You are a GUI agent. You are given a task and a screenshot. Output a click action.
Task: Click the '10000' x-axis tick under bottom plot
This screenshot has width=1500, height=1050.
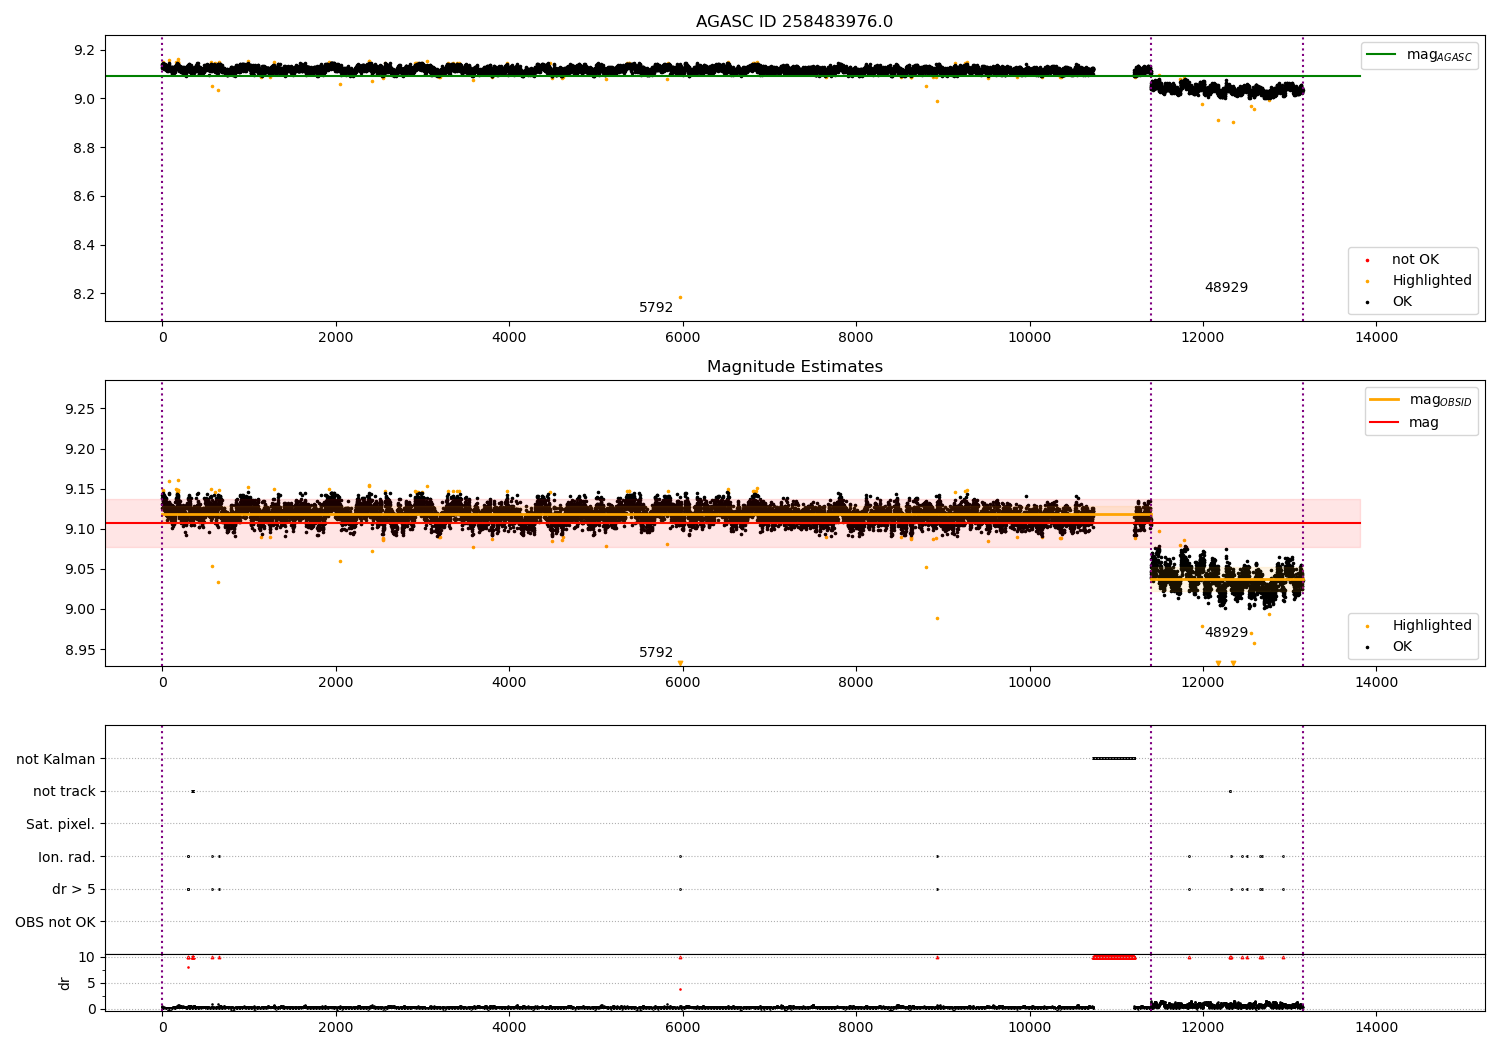pyautogui.click(x=1030, y=1028)
